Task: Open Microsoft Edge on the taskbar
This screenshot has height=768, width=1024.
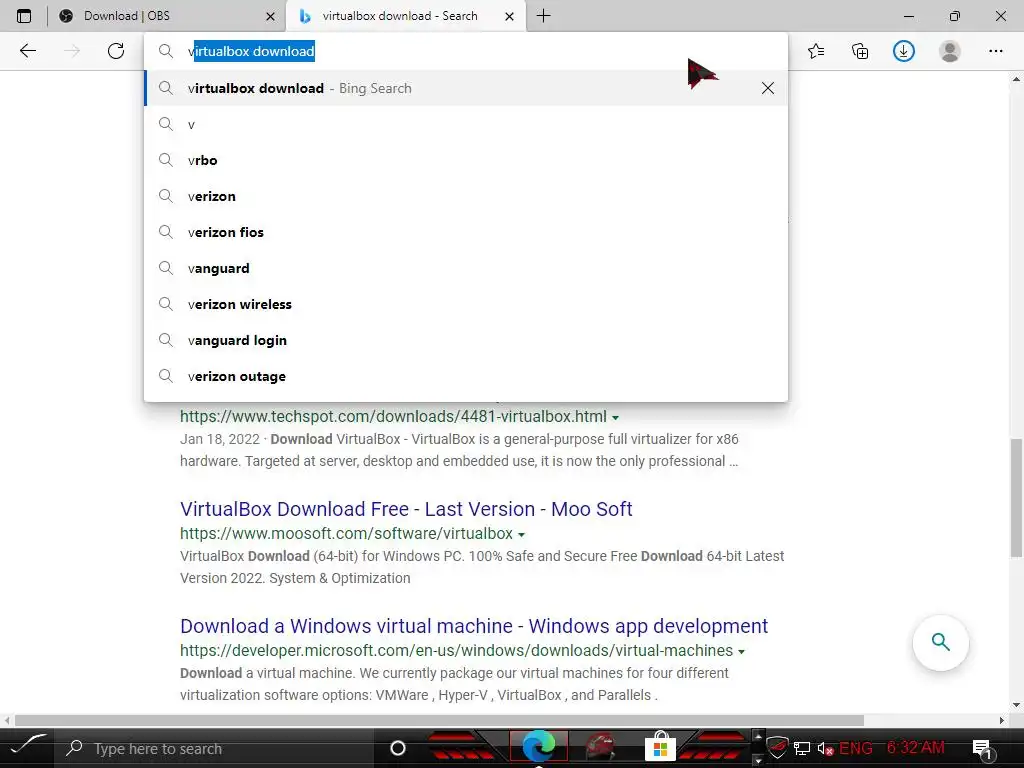Action: pyautogui.click(x=539, y=747)
